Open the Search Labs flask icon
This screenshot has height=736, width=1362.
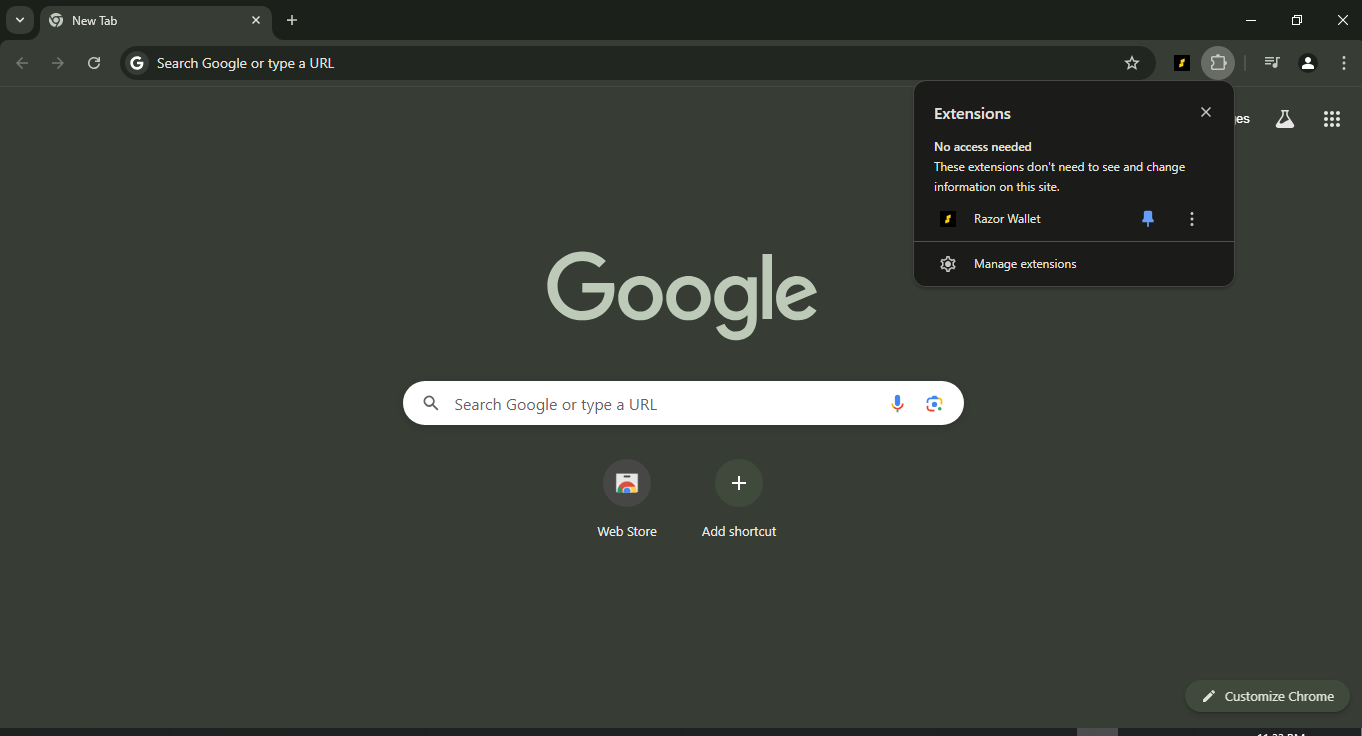pyautogui.click(x=1285, y=119)
